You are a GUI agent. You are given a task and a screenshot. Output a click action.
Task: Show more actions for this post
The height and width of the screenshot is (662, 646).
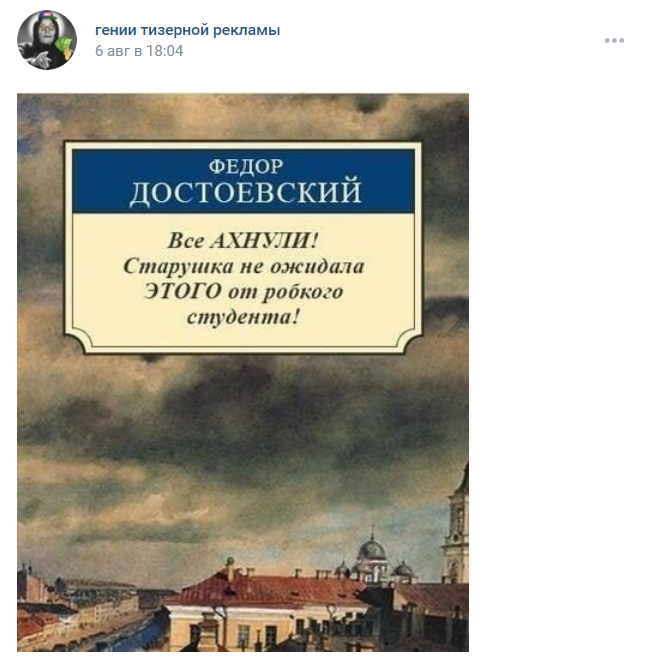[614, 41]
